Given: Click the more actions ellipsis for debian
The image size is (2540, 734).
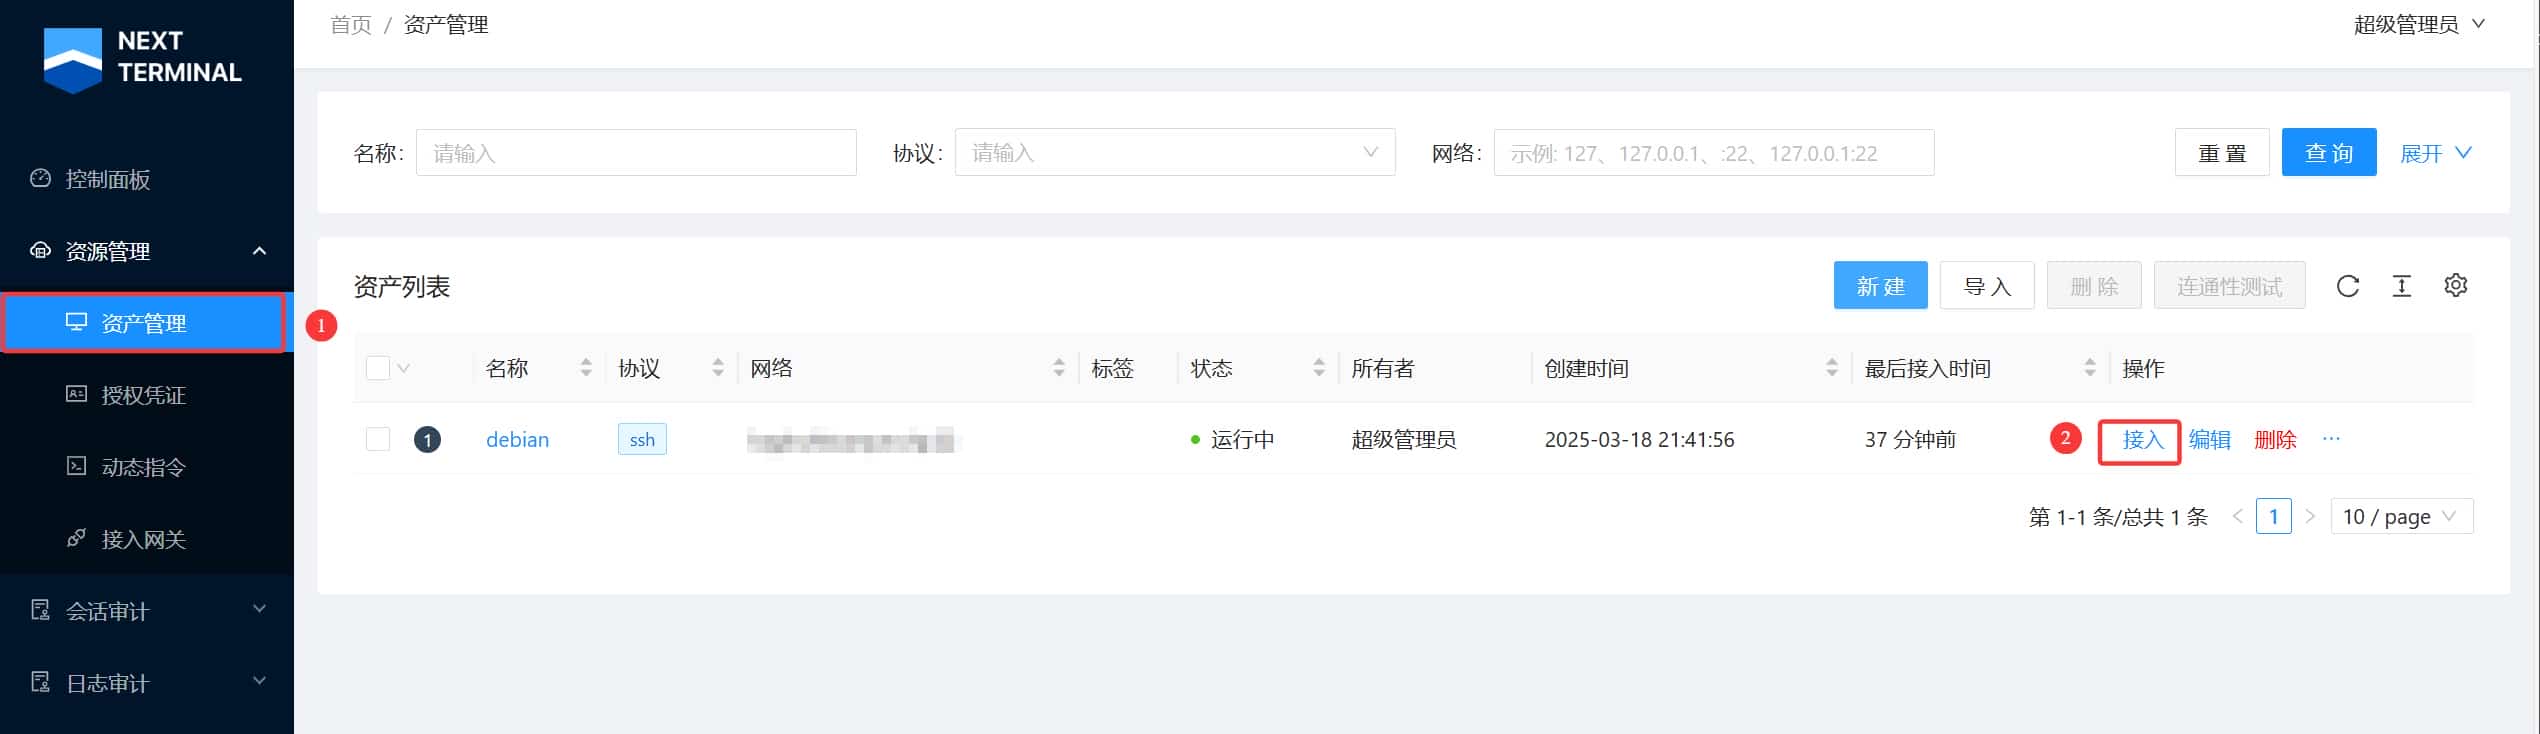Looking at the screenshot, I should coord(2331,439).
